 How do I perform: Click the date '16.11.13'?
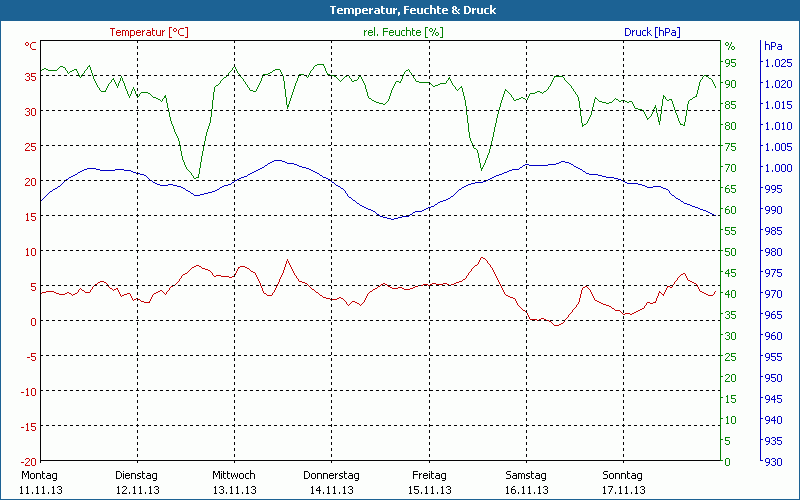[527, 490]
